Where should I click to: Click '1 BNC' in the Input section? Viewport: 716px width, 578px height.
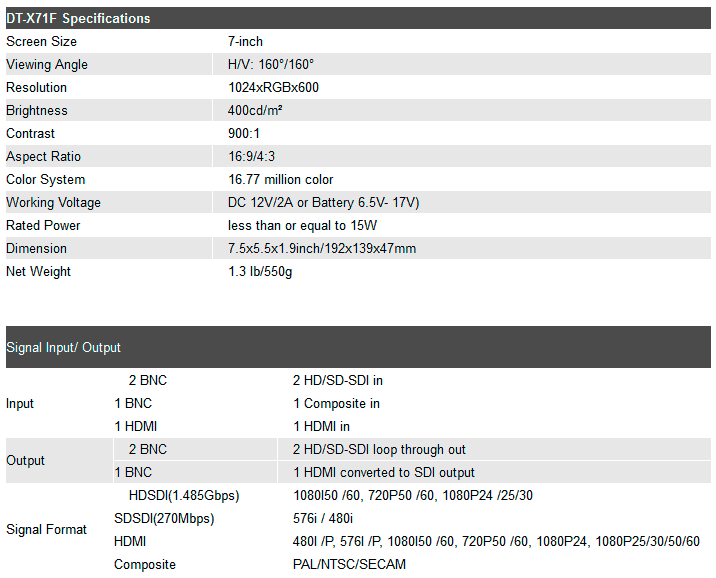133,404
